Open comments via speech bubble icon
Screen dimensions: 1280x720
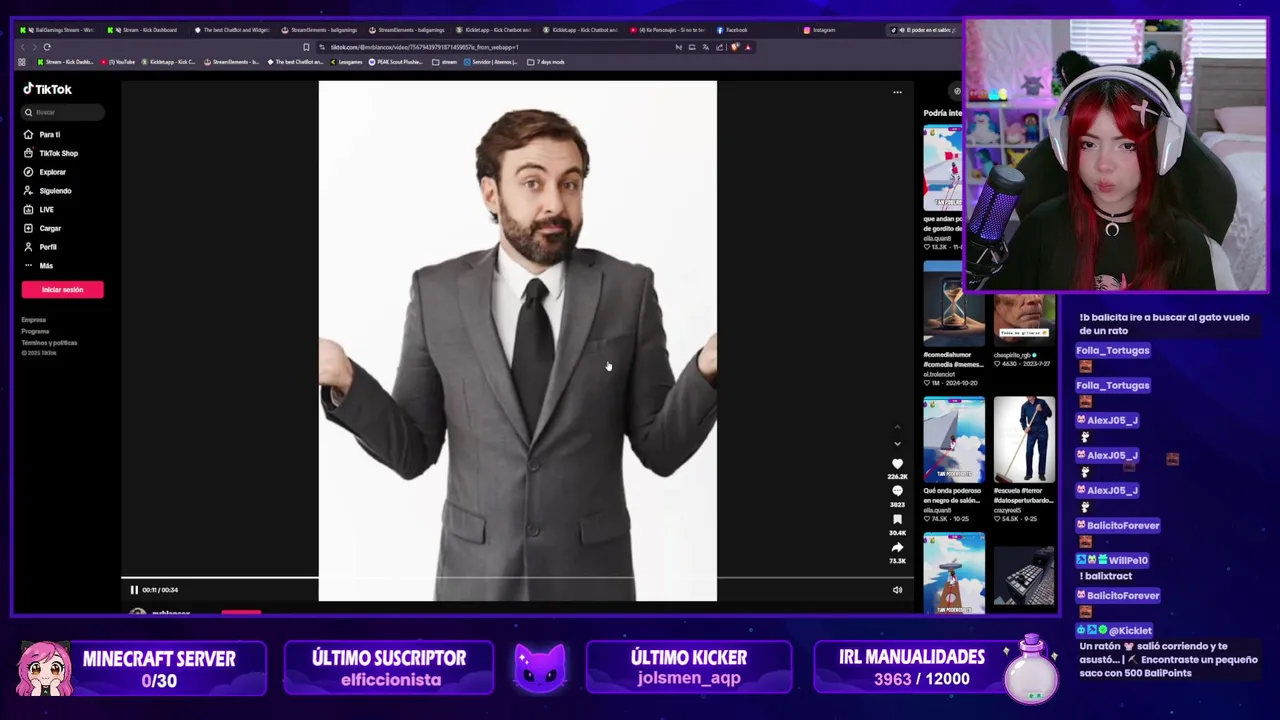897,492
